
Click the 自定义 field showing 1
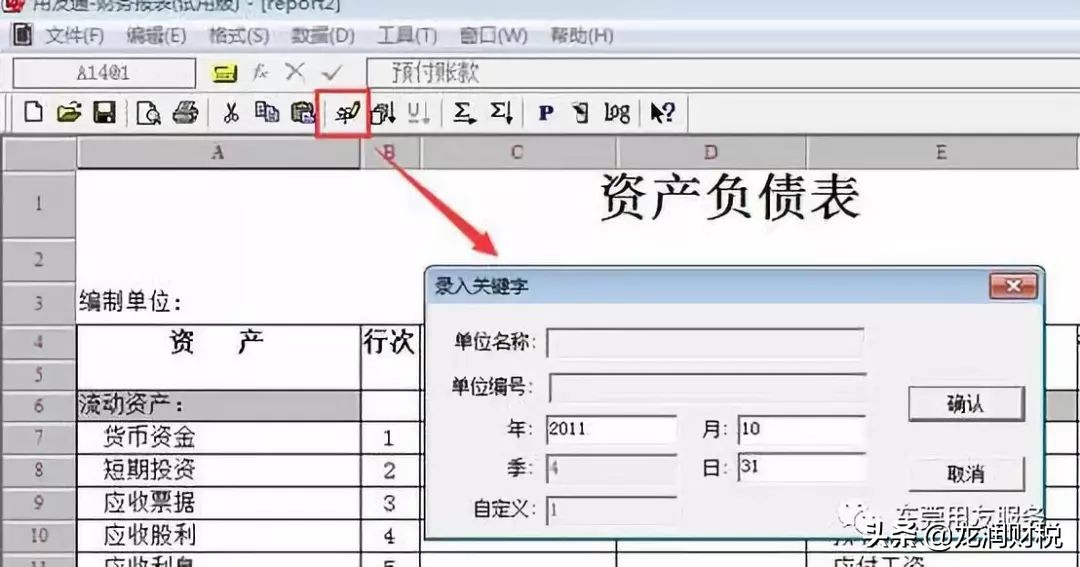coord(611,511)
